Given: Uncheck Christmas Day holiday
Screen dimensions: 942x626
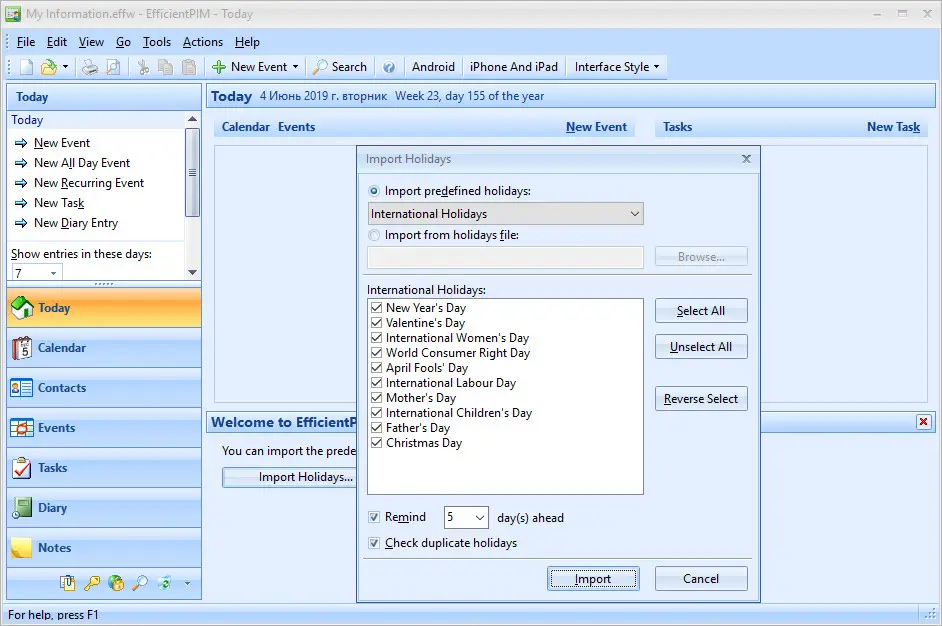Looking at the screenshot, I should (x=377, y=443).
